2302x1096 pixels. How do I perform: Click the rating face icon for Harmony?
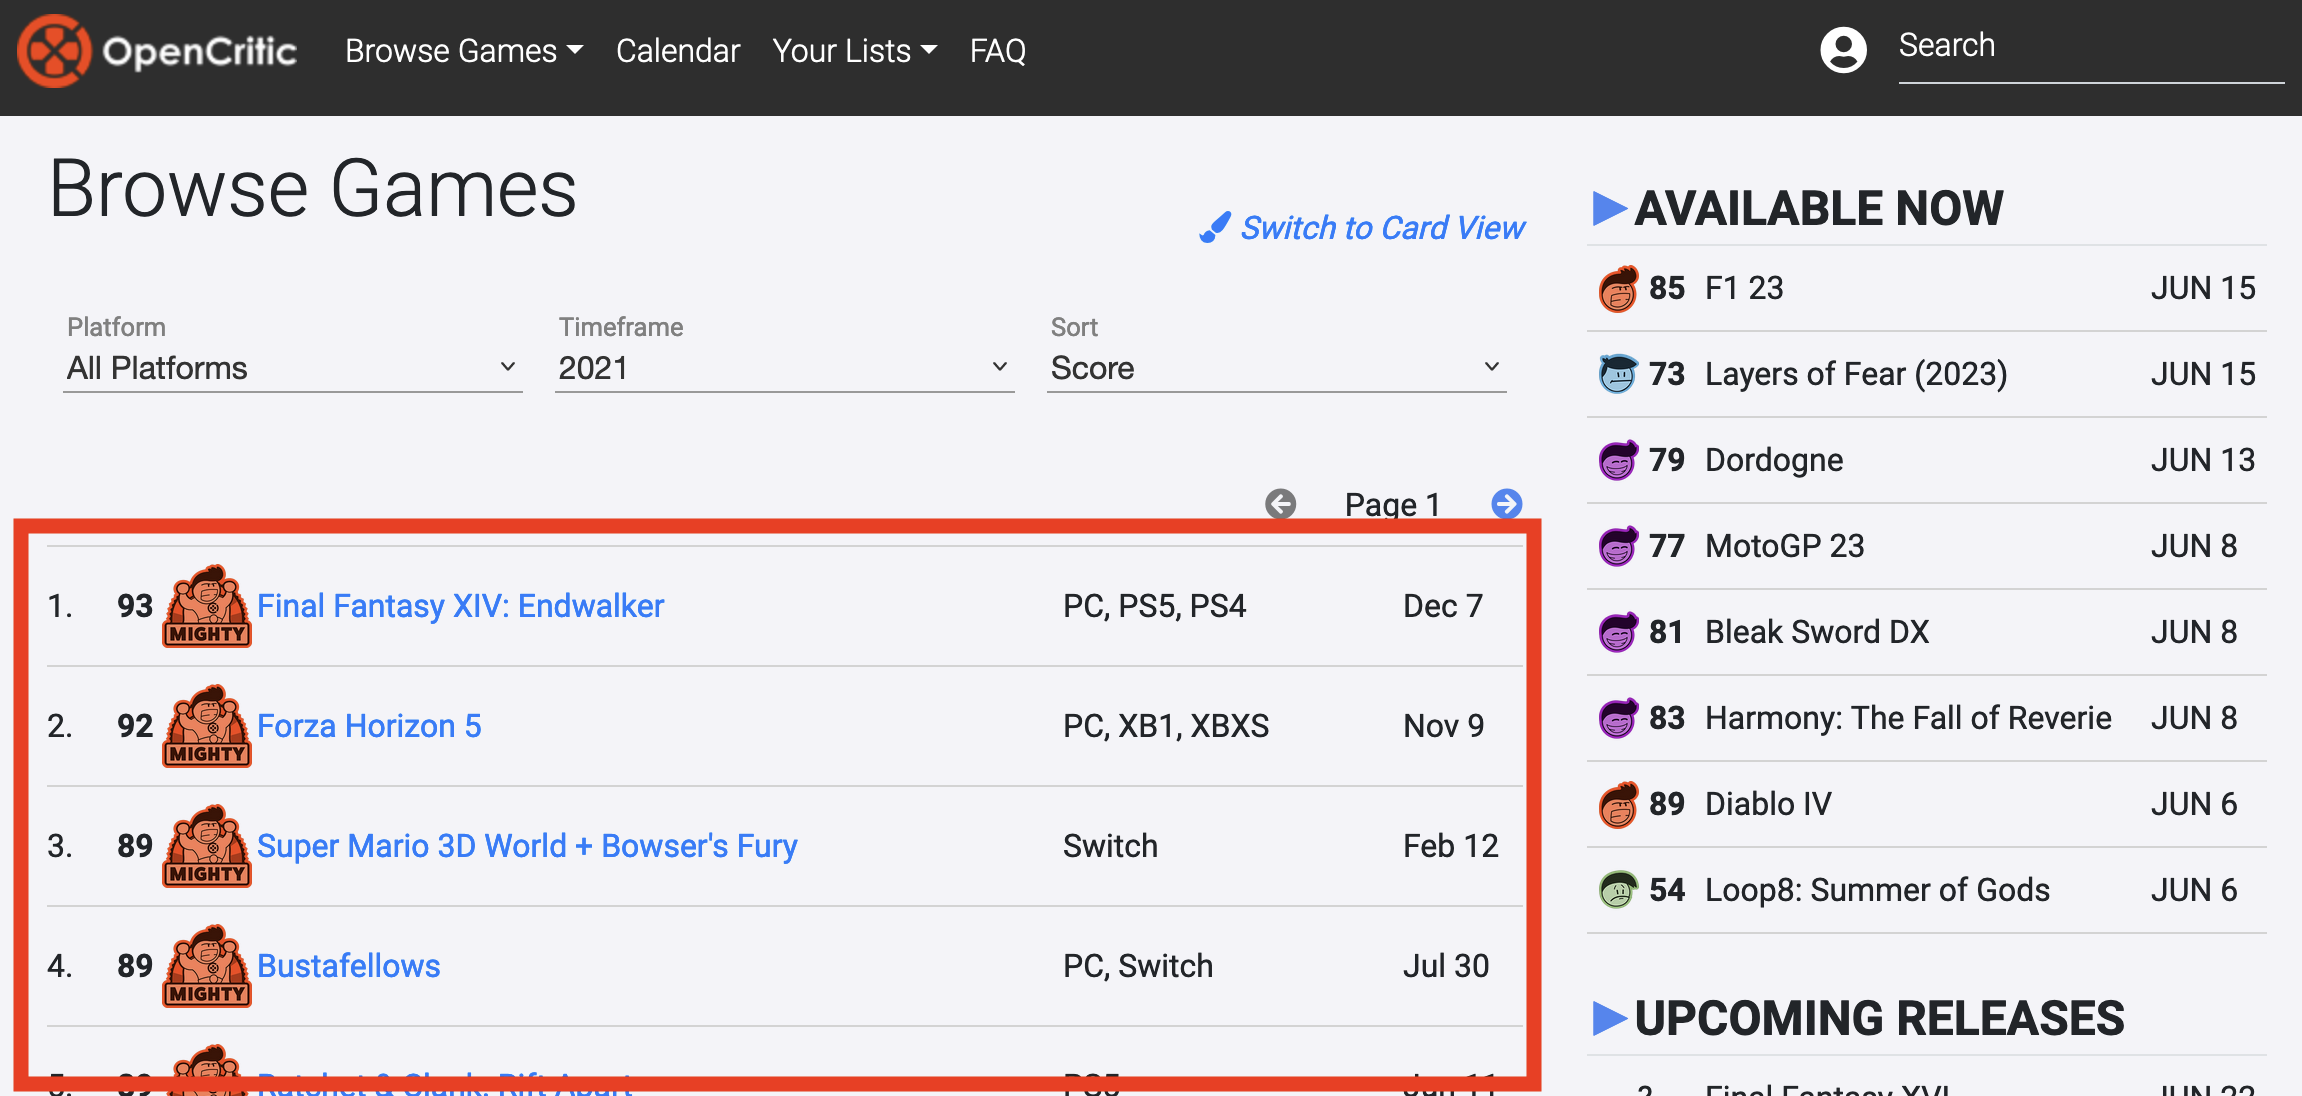click(1618, 719)
